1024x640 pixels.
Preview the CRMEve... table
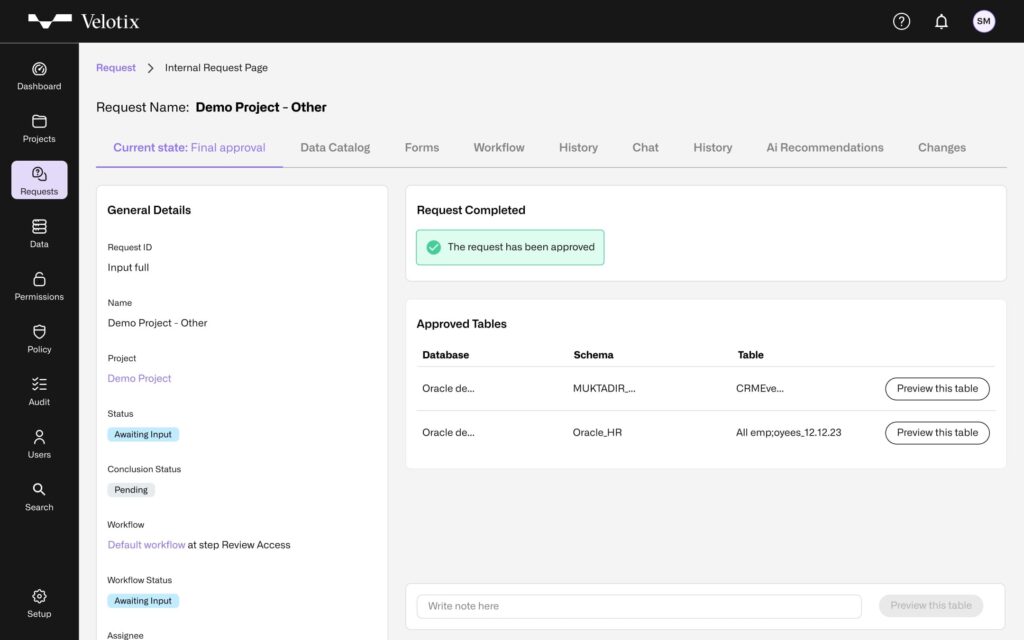point(937,389)
